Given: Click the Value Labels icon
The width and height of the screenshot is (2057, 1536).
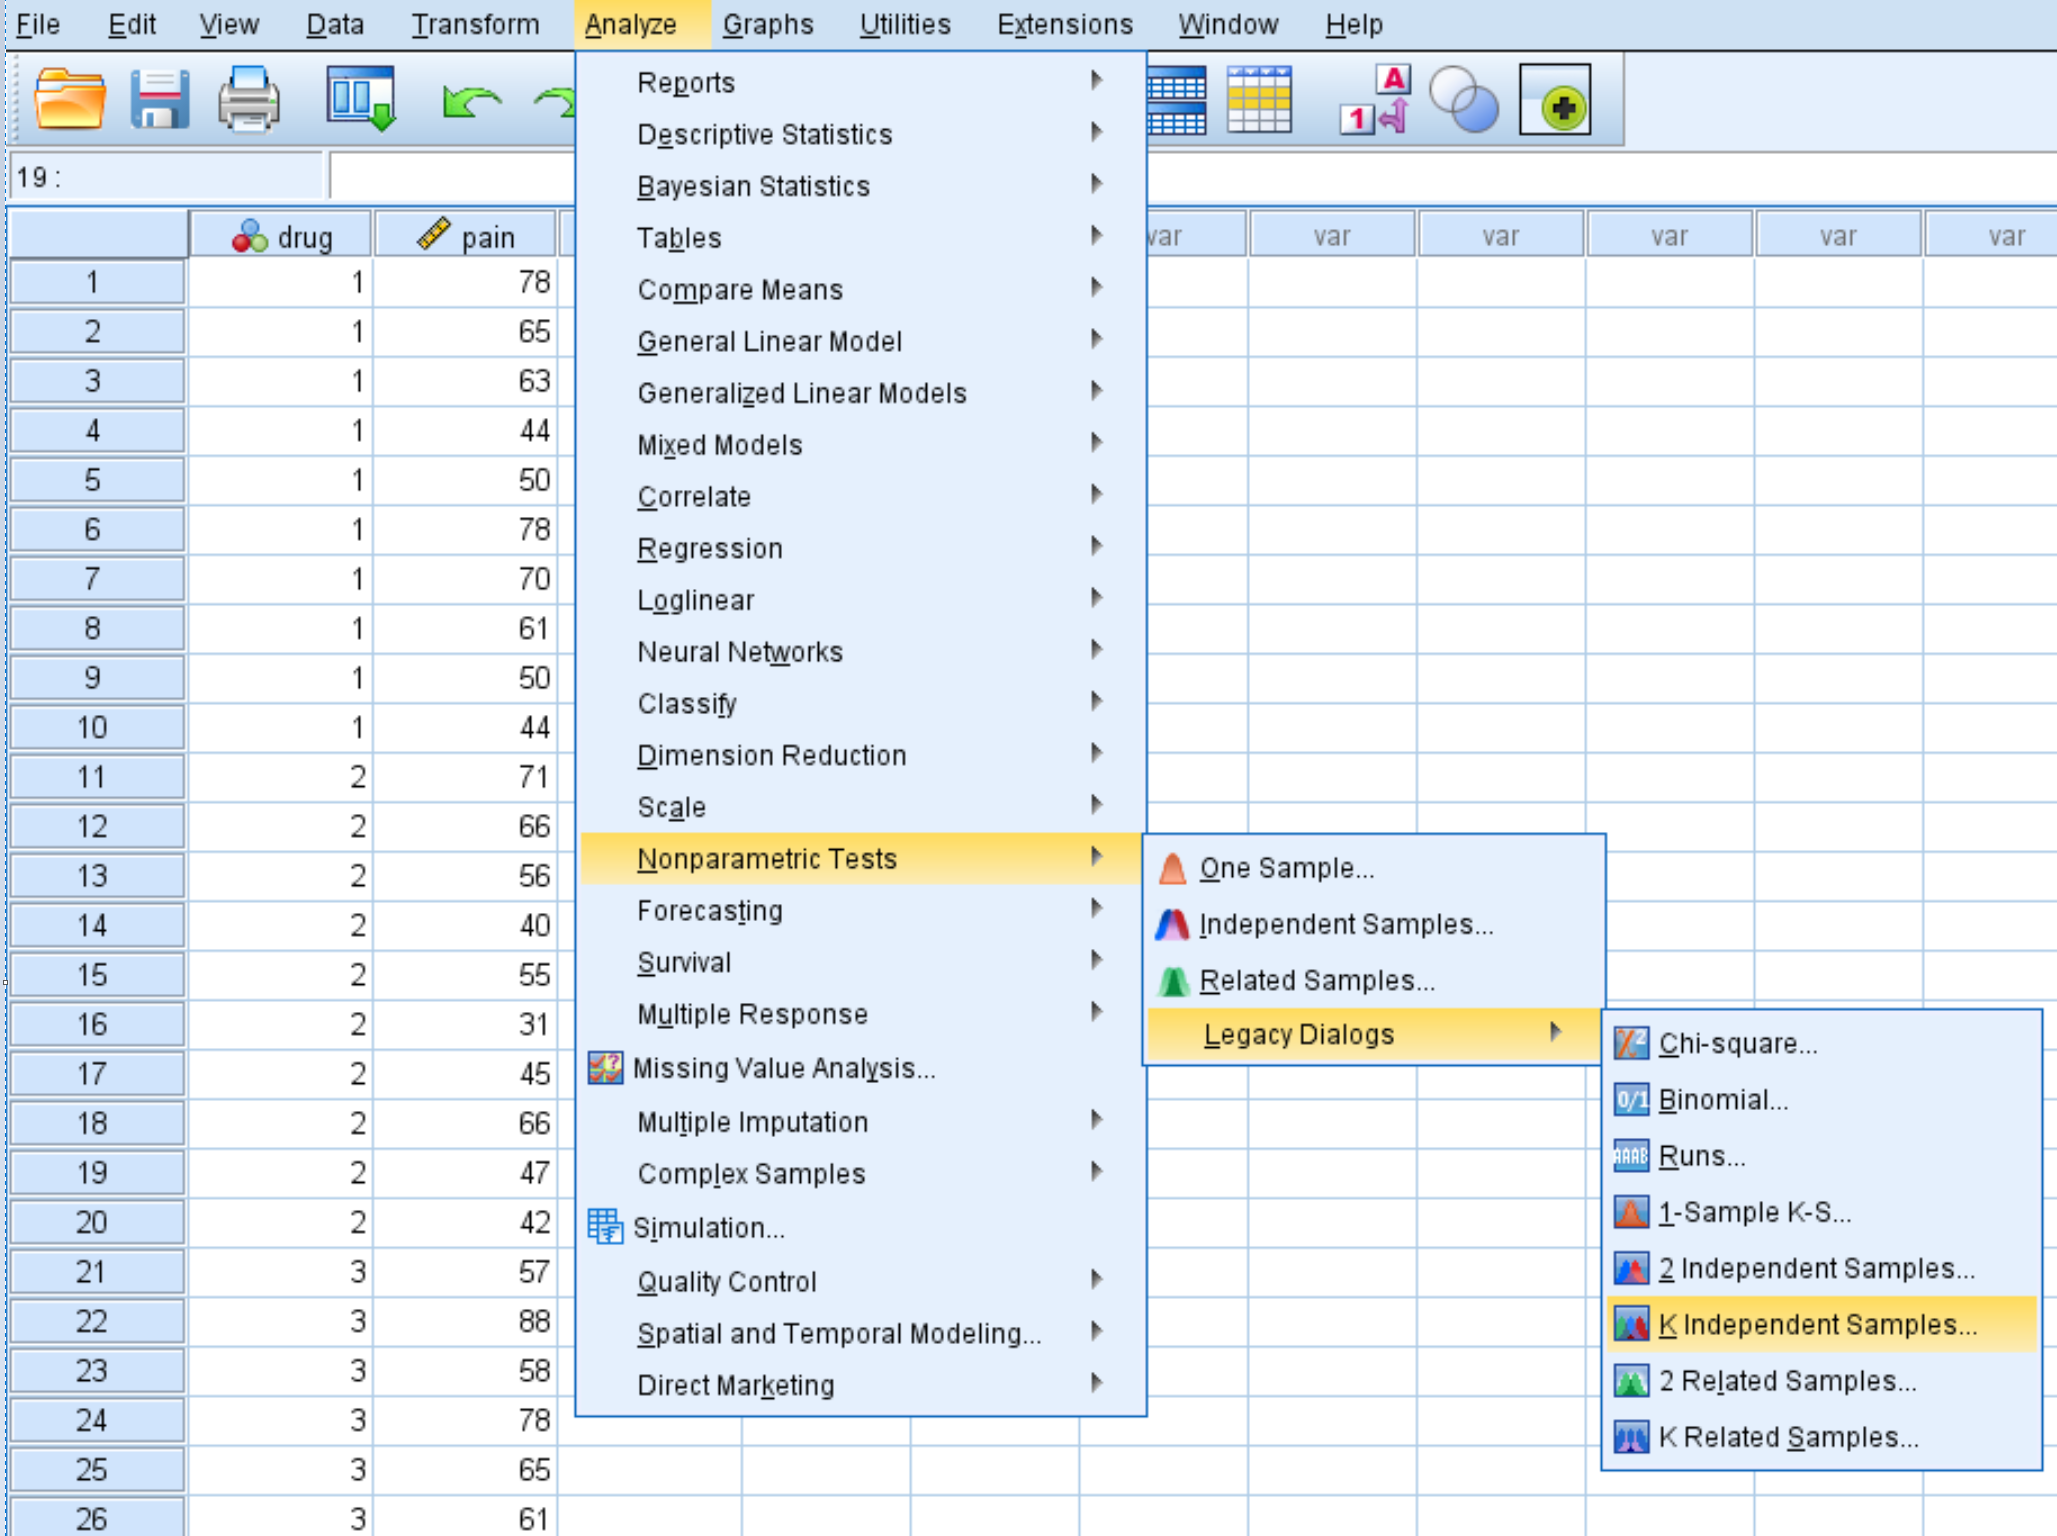Looking at the screenshot, I should point(1376,100).
